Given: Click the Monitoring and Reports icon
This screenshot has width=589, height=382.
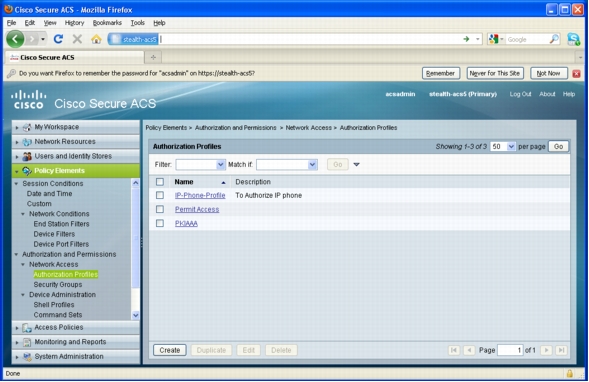Looking at the screenshot, I should coord(27,342).
